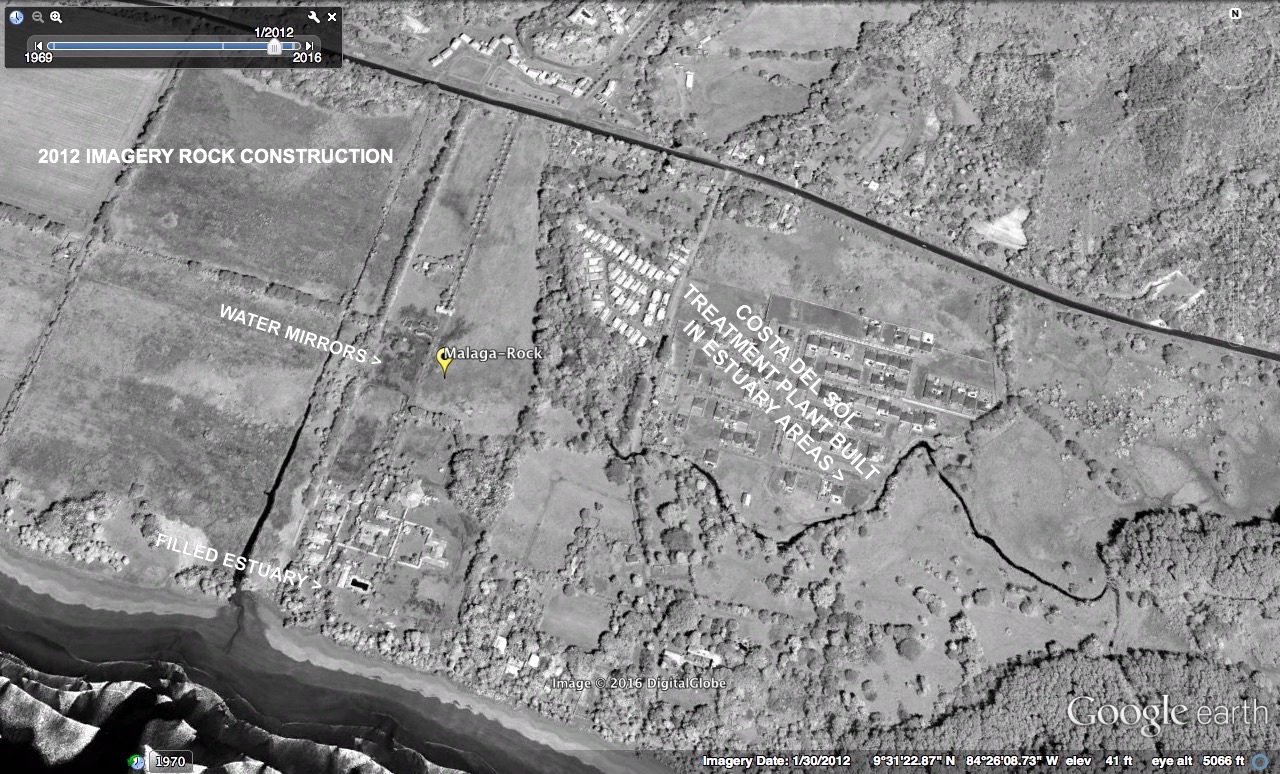Close the historical imagery time slider

coord(332,17)
